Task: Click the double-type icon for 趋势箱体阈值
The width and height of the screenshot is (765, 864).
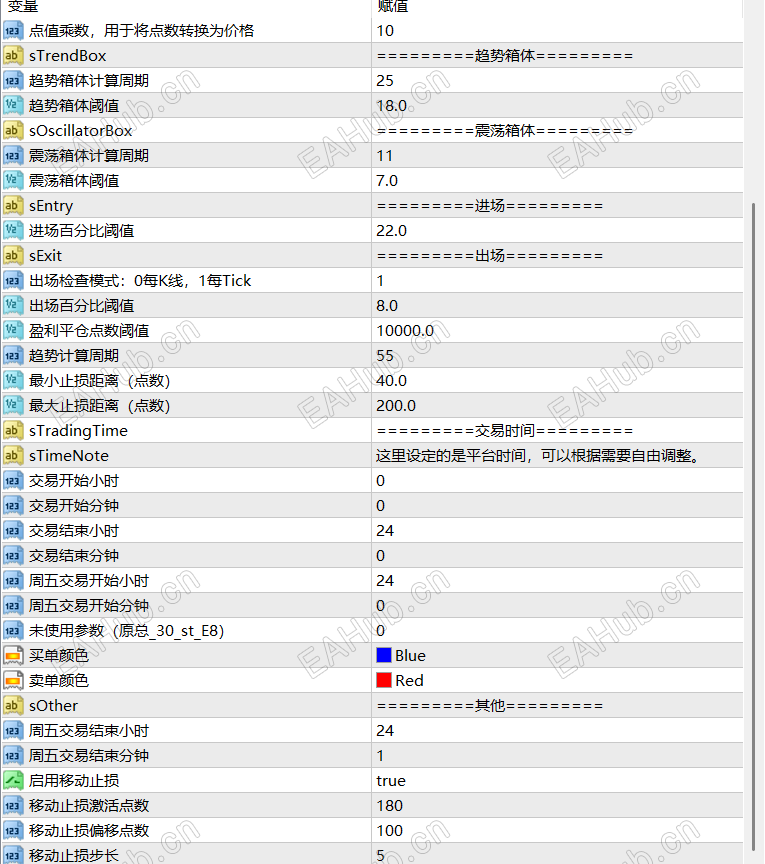Action: pyautogui.click(x=13, y=105)
